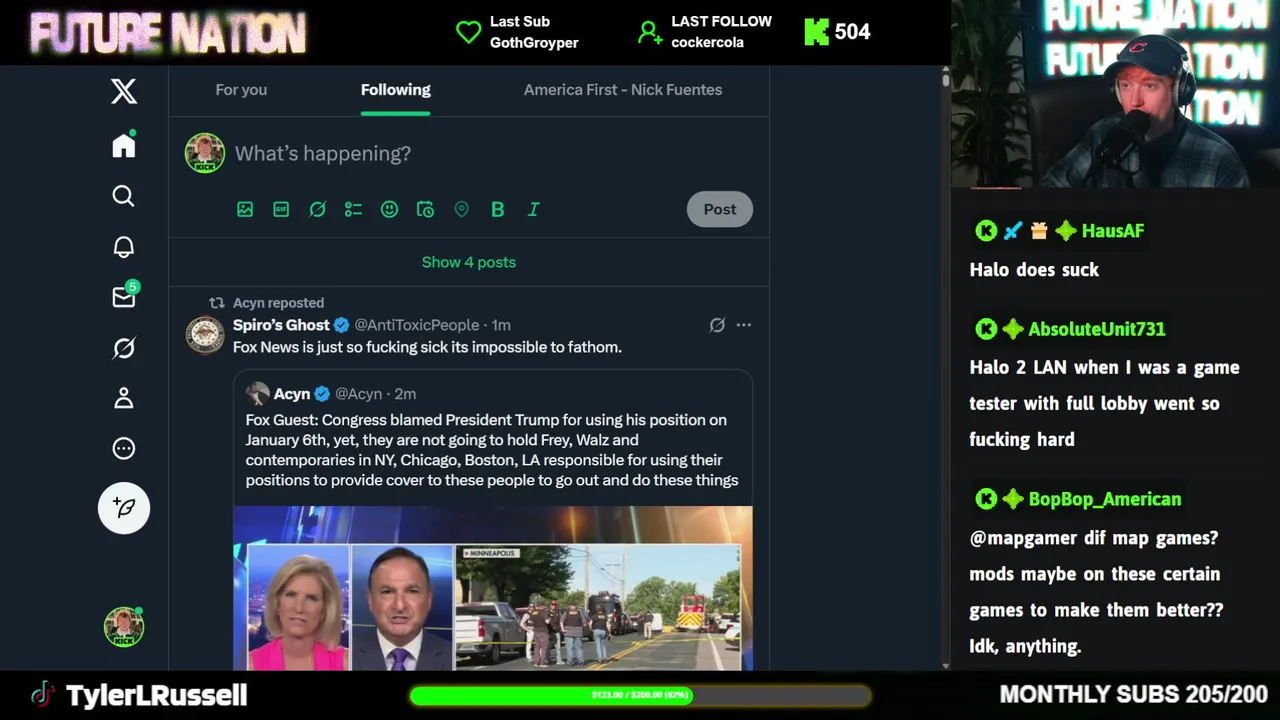Click the Post button

pos(720,209)
